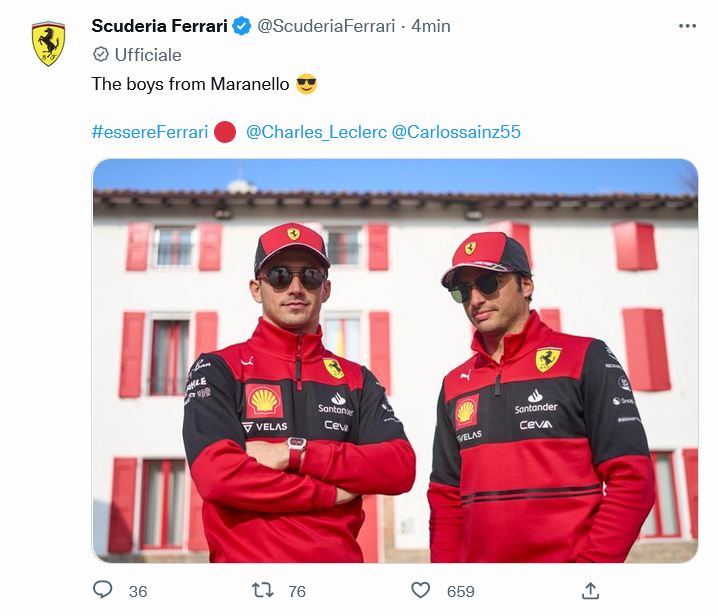Viewport: 718px width, 616px height.
Task: Click the Ufficiale checkmark icon
Action: pyautogui.click(x=100, y=55)
